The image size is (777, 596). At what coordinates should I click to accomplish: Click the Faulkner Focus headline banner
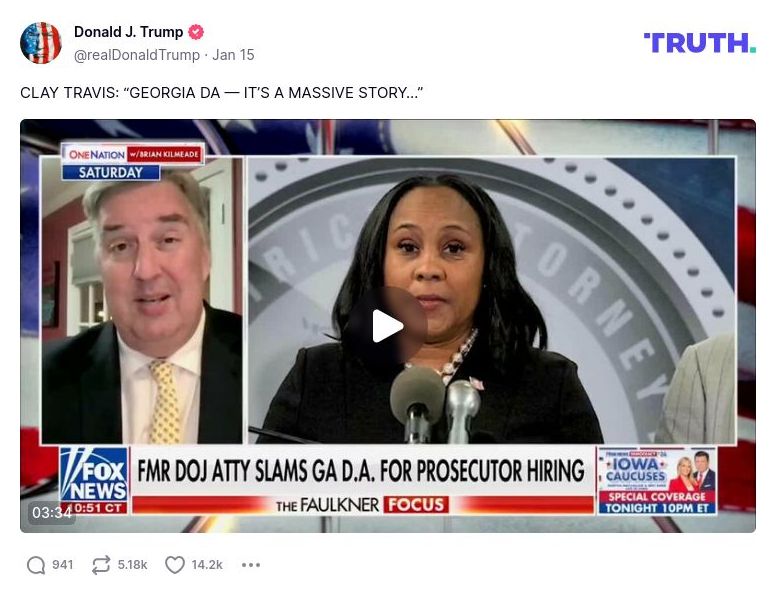pos(362,480)
